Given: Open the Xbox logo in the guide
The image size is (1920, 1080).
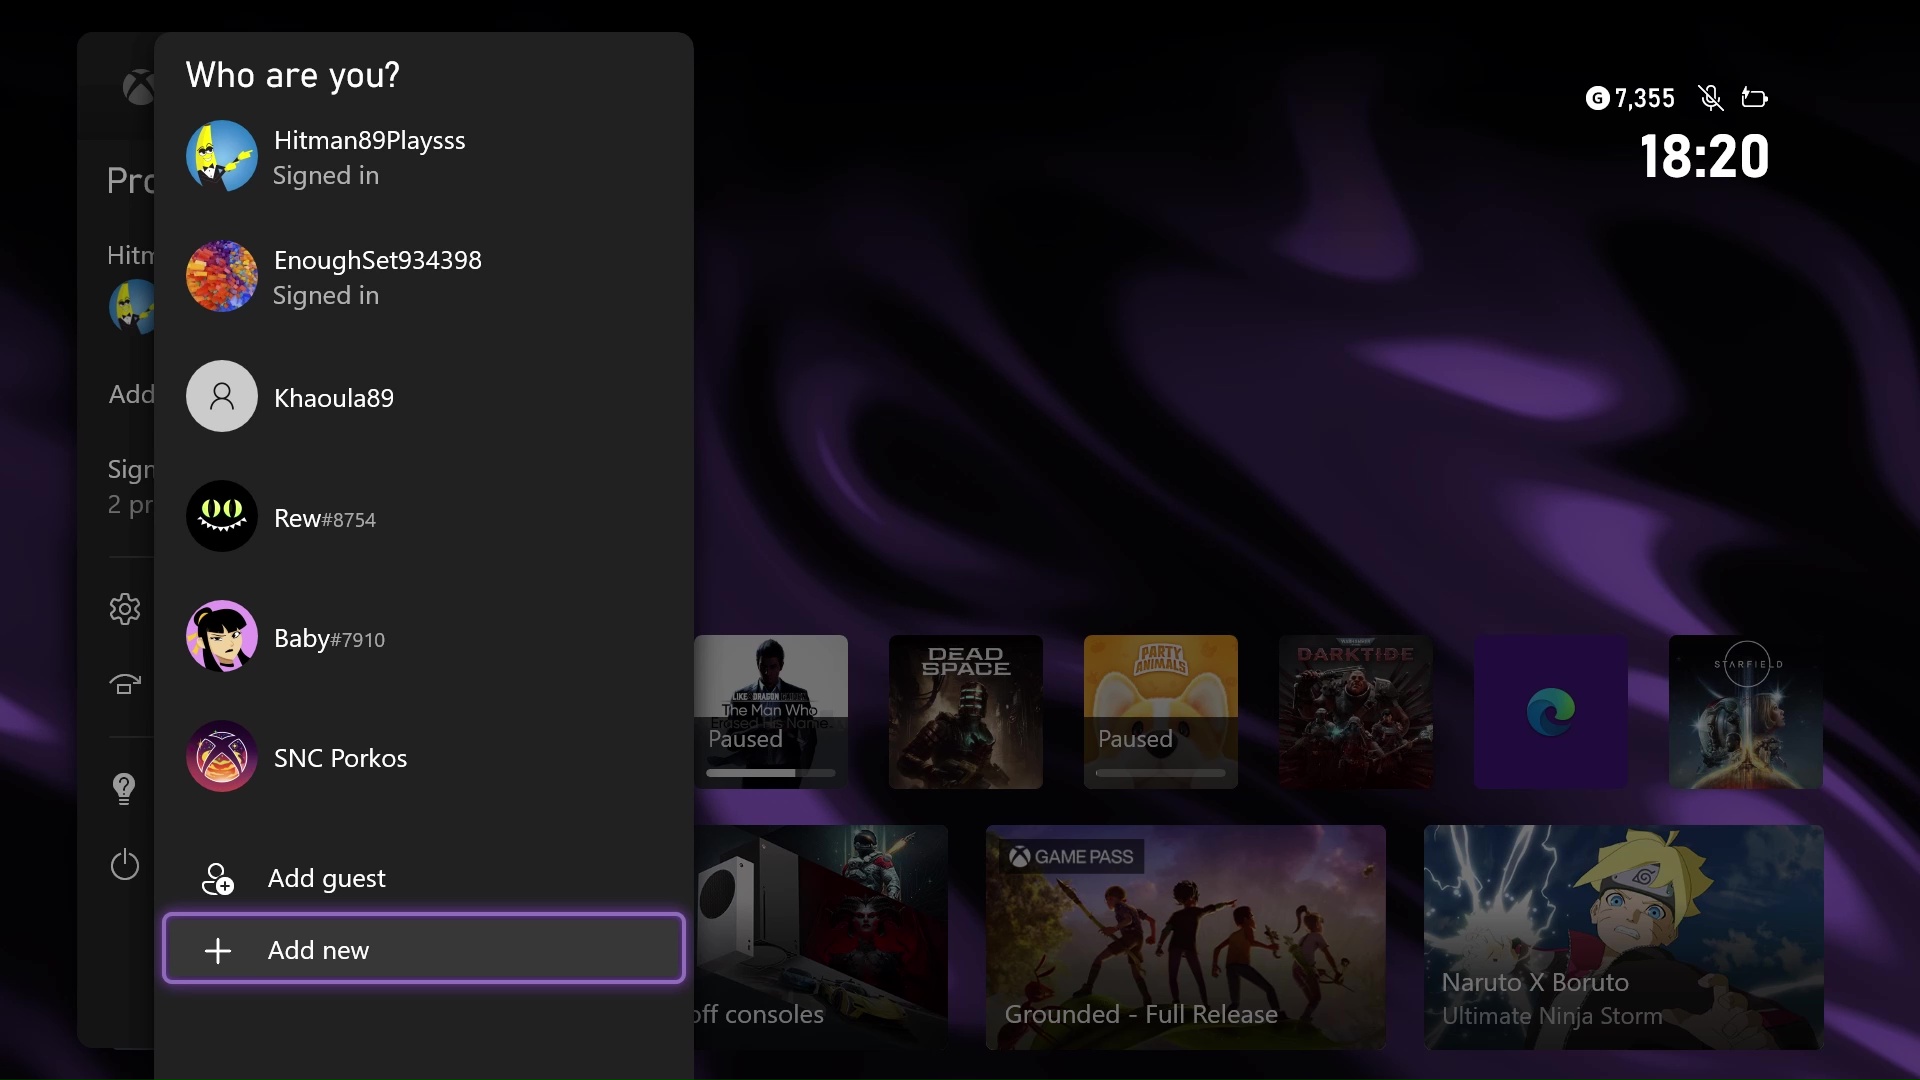Looking at the screenshot, I should (138, 87).
